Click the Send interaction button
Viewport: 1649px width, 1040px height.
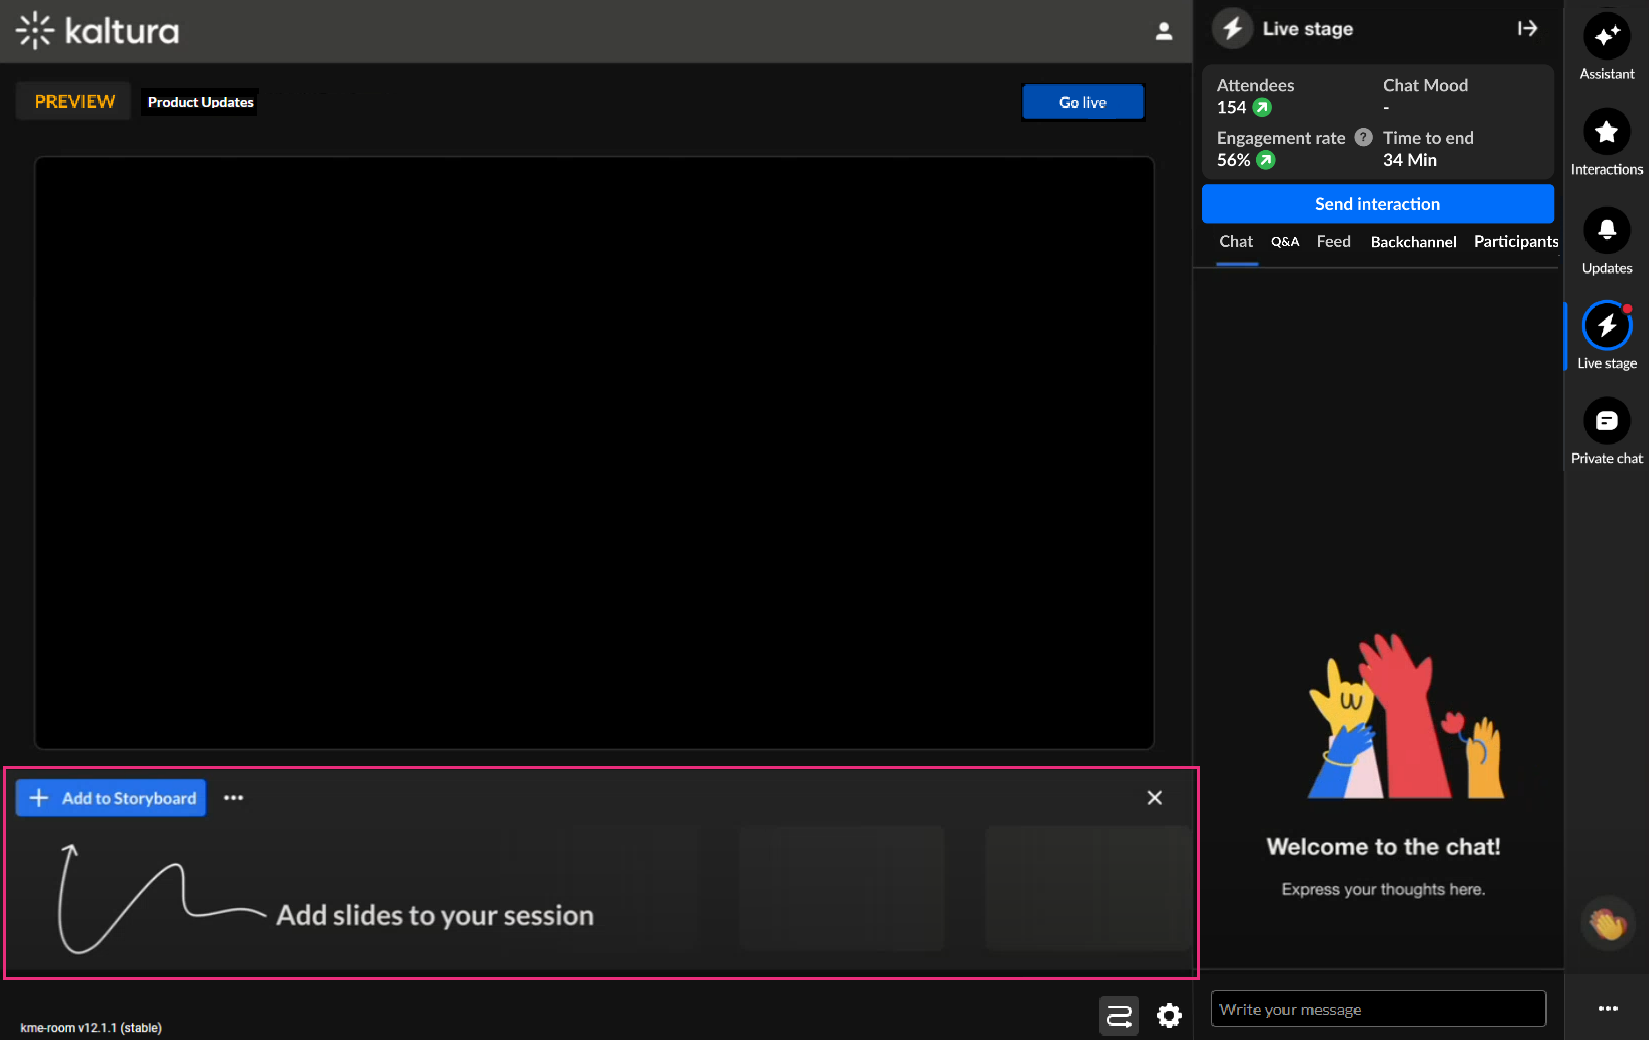pyautogui.click(x=1378, y=204)
